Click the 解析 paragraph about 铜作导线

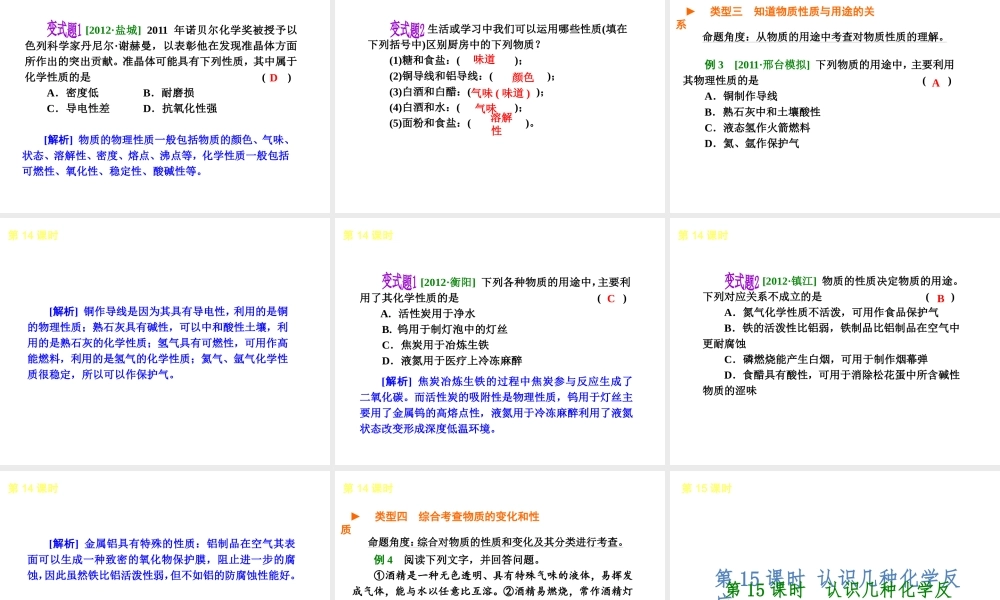(158, 342)
